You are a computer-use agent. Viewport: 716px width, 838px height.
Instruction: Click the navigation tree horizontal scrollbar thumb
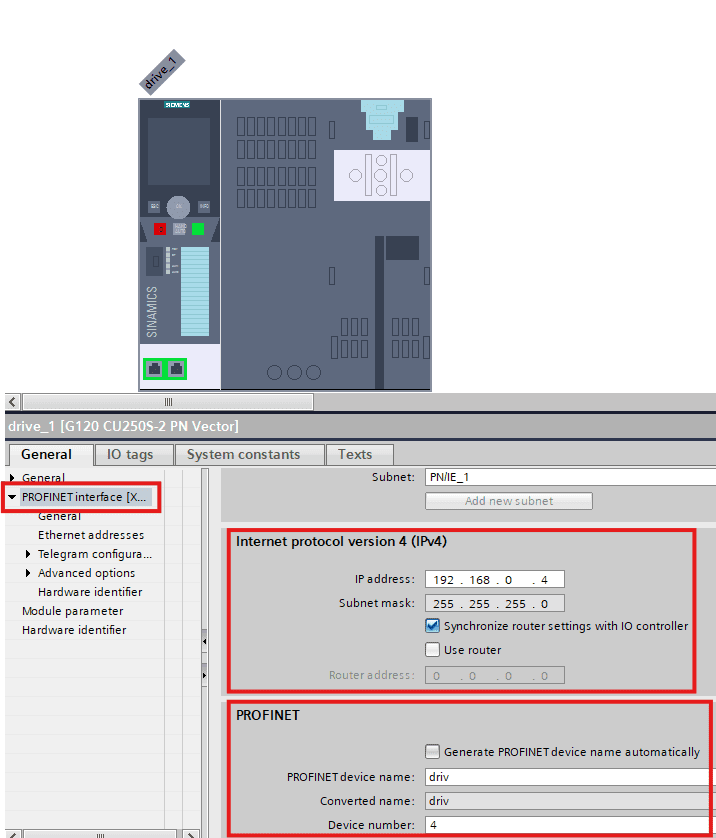[100, 834]
